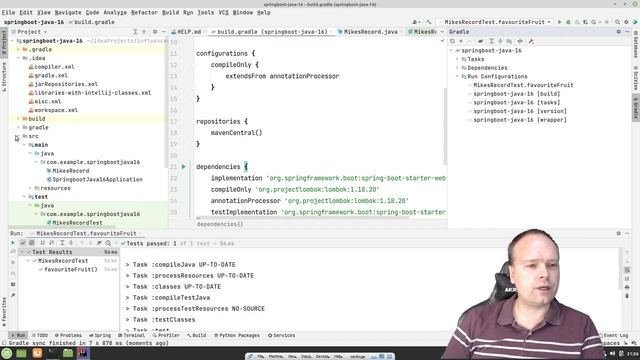This screenshot has height=360, width=640.
Task: Show hidden editor tabs dropdown arrow
Action: [442, 31]
